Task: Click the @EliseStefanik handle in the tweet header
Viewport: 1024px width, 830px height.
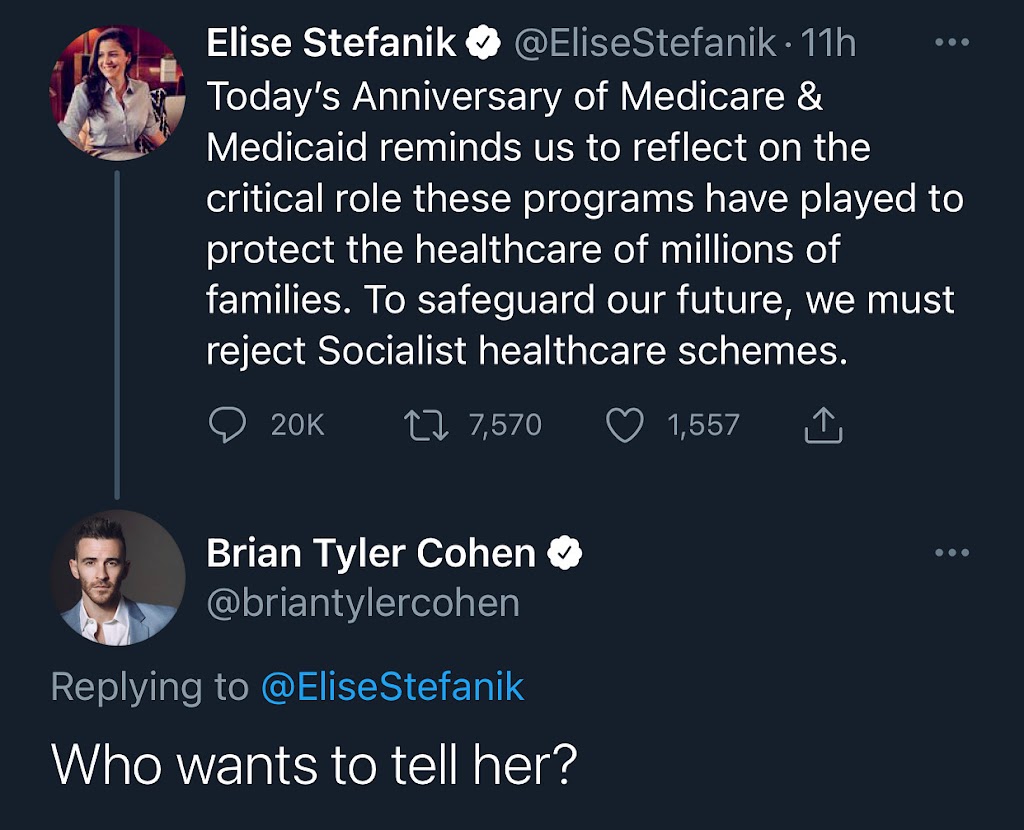Action: [644, 43]
